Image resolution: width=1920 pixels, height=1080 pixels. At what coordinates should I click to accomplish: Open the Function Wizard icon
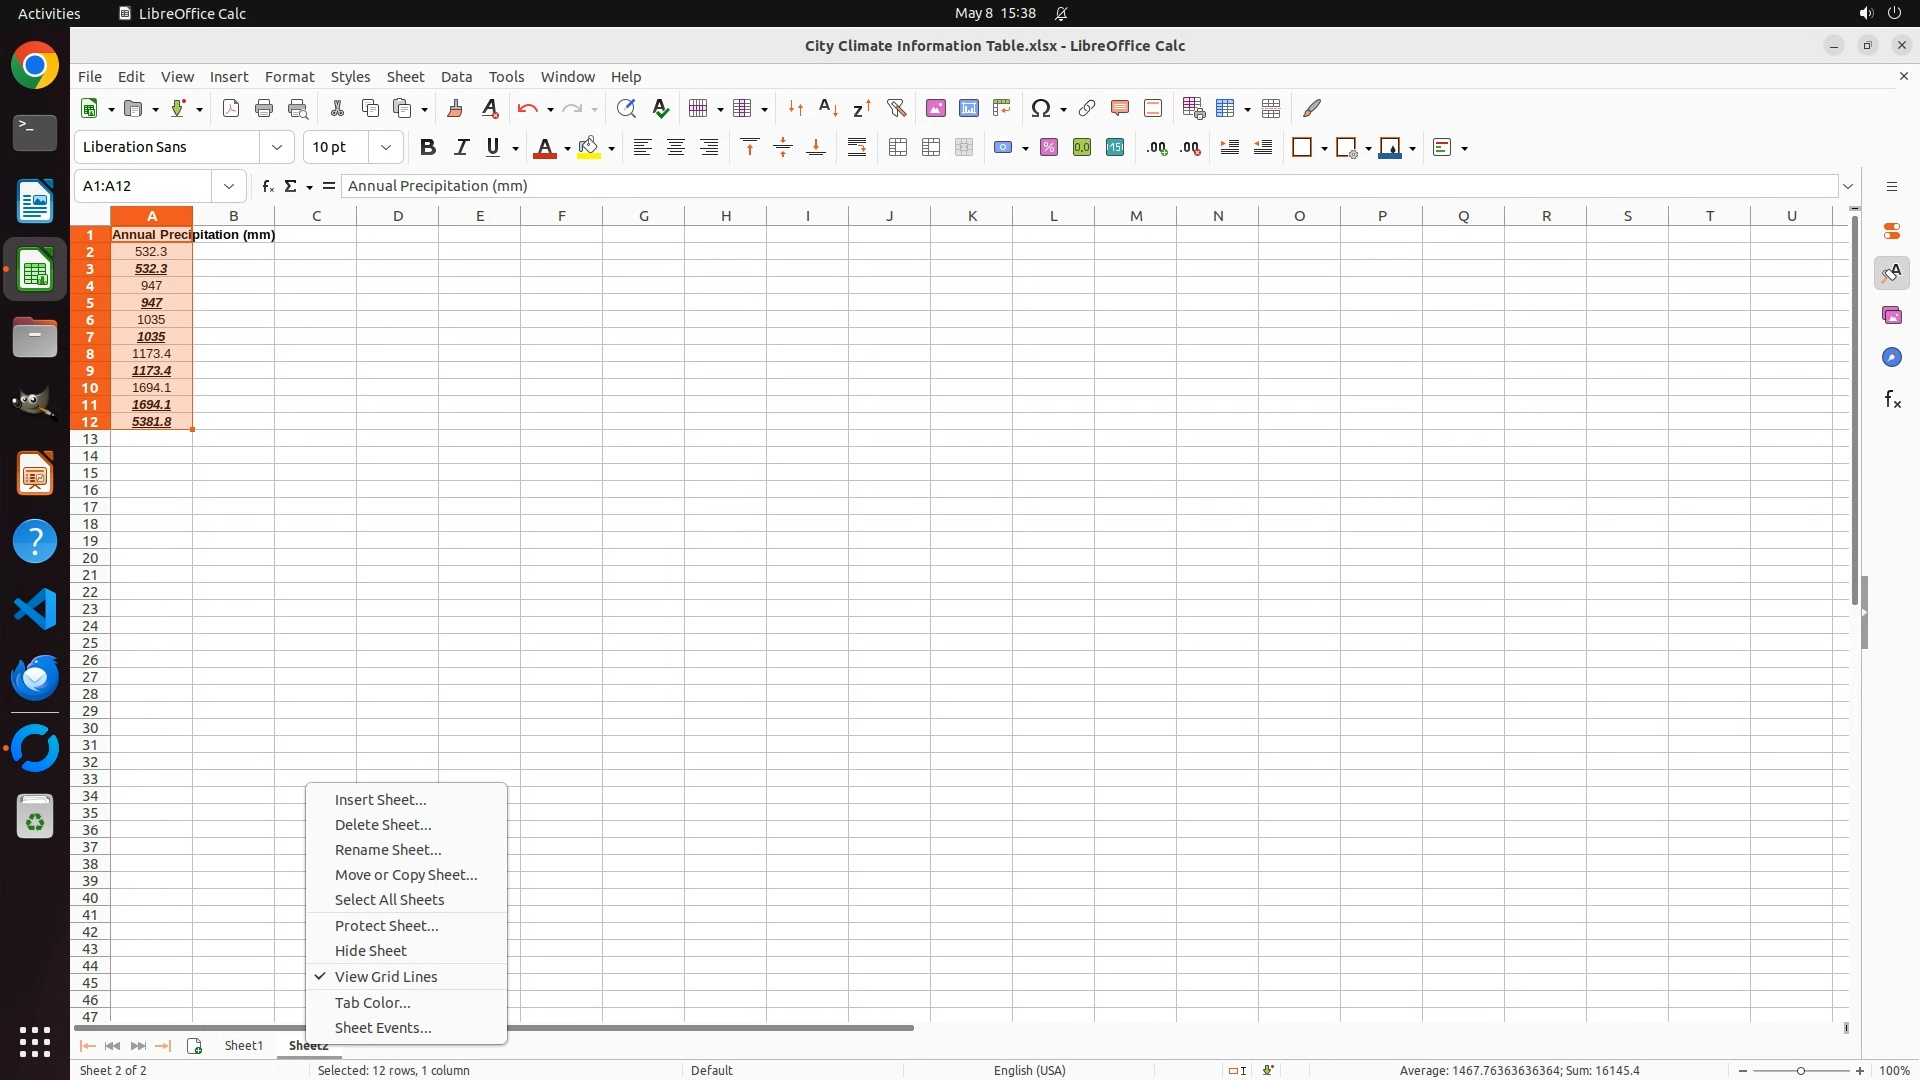pos(267,186)
